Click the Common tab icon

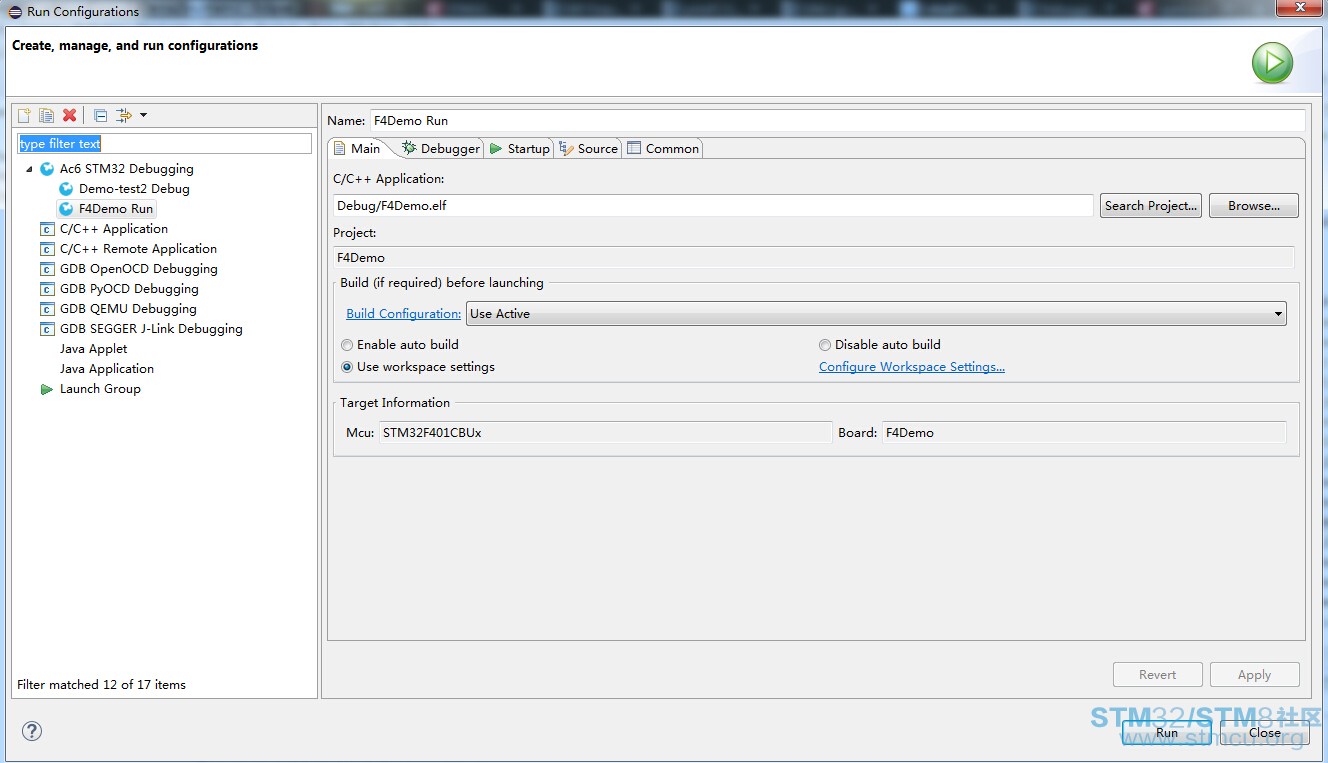tap(634, 148)
